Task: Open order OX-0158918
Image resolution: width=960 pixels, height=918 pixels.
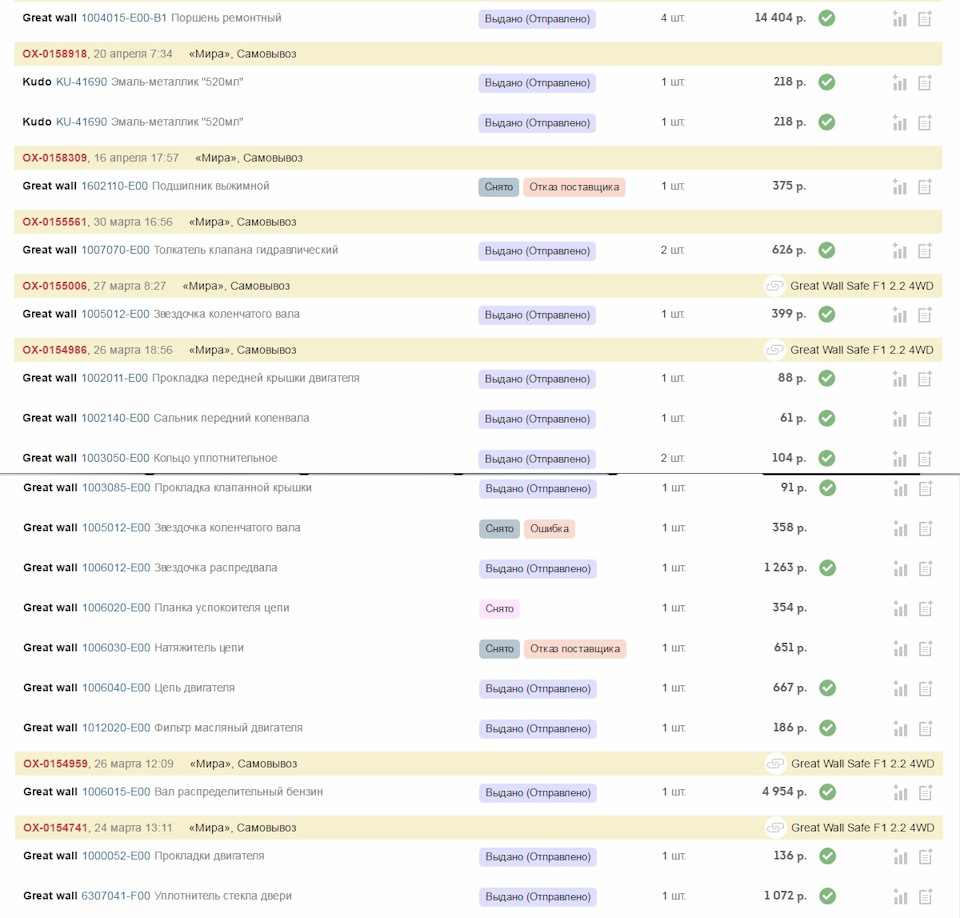Action: [x=54, y=54]
